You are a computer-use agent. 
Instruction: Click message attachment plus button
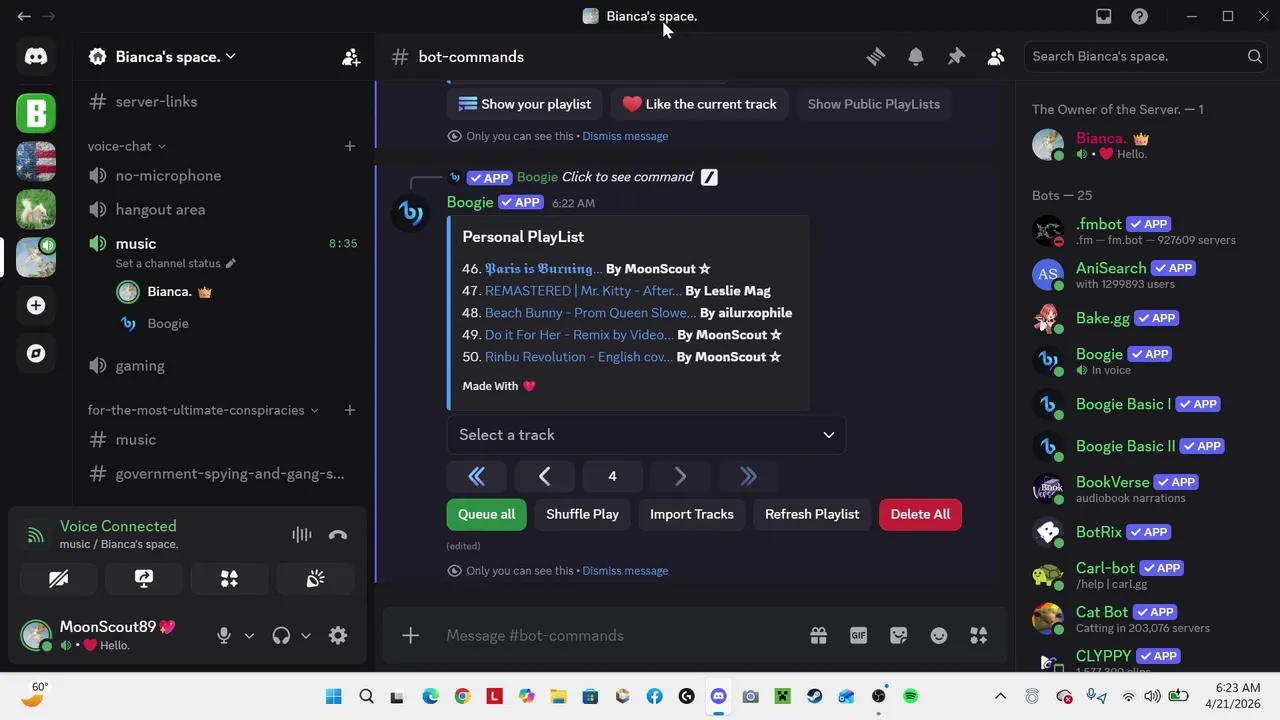tap(410, 636)
